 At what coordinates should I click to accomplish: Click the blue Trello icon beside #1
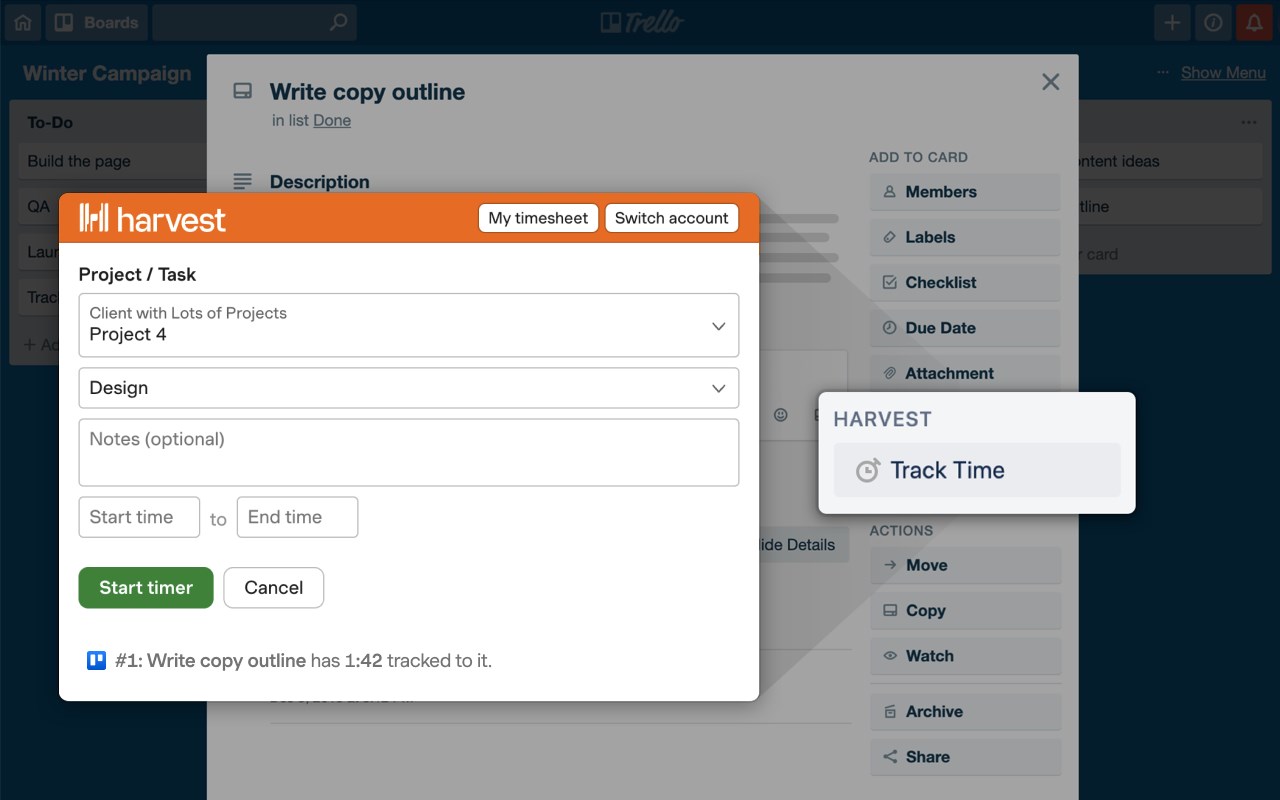tap(97, 660)
